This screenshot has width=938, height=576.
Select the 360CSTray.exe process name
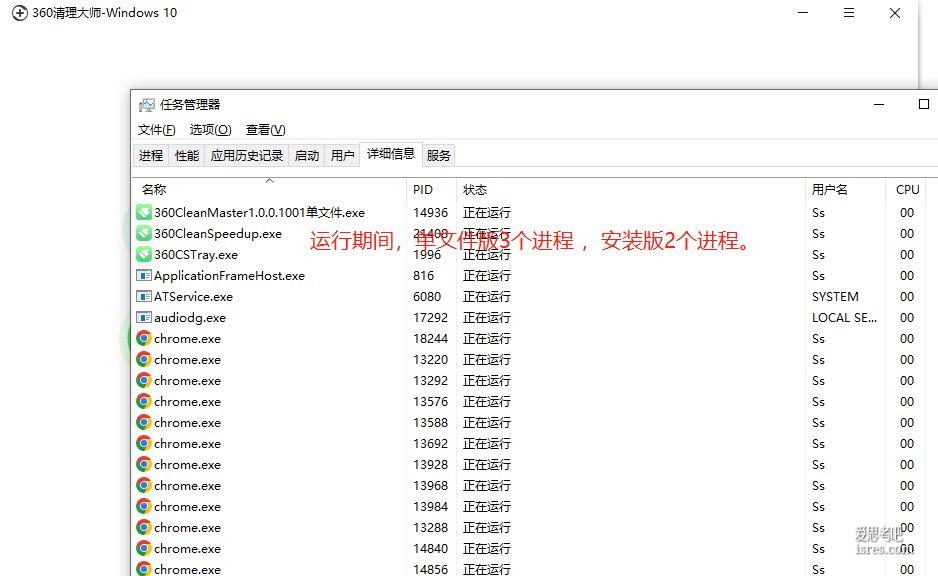pyautogui.click(x=196, y=255)
